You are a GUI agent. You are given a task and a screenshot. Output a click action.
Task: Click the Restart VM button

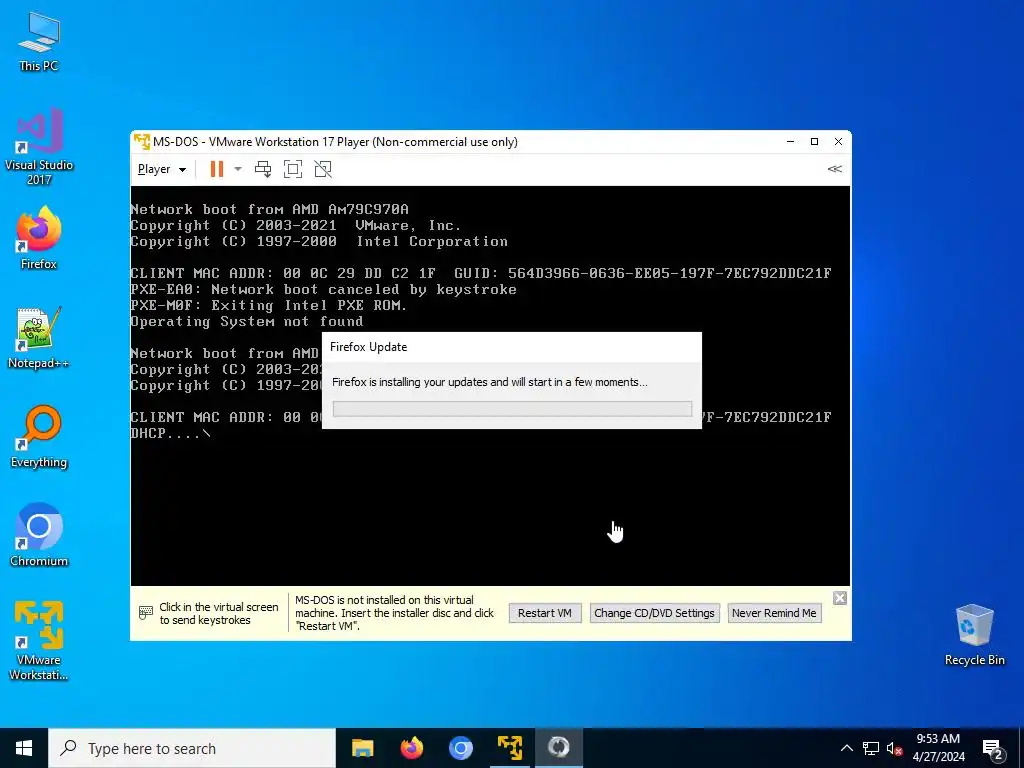click(x=545, y=613)
